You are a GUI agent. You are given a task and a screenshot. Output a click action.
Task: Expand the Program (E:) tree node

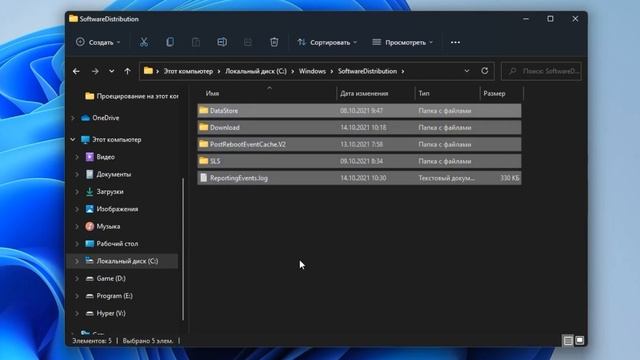click(77, 296)
